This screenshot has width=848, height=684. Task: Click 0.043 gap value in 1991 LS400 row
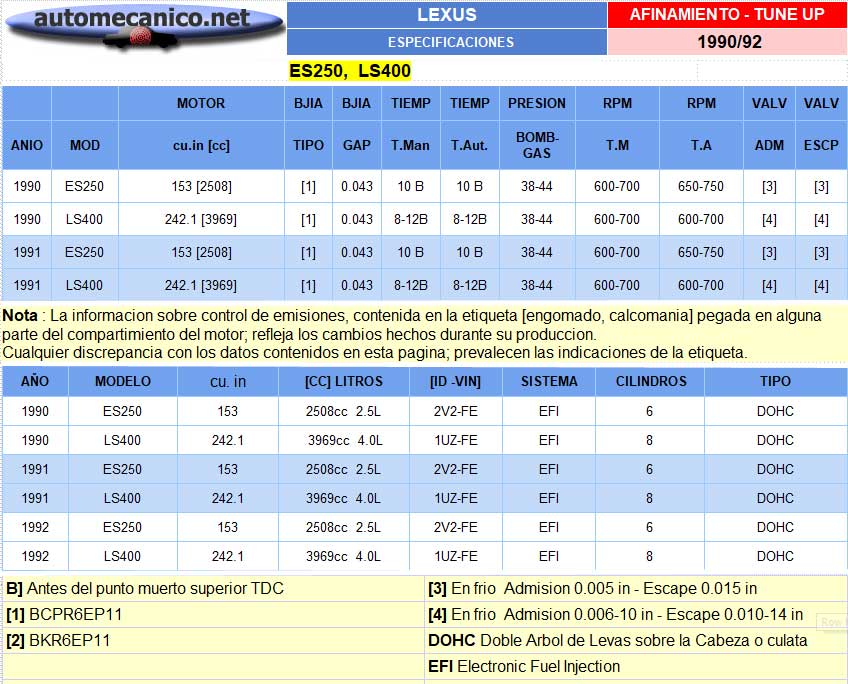point(356,285)
